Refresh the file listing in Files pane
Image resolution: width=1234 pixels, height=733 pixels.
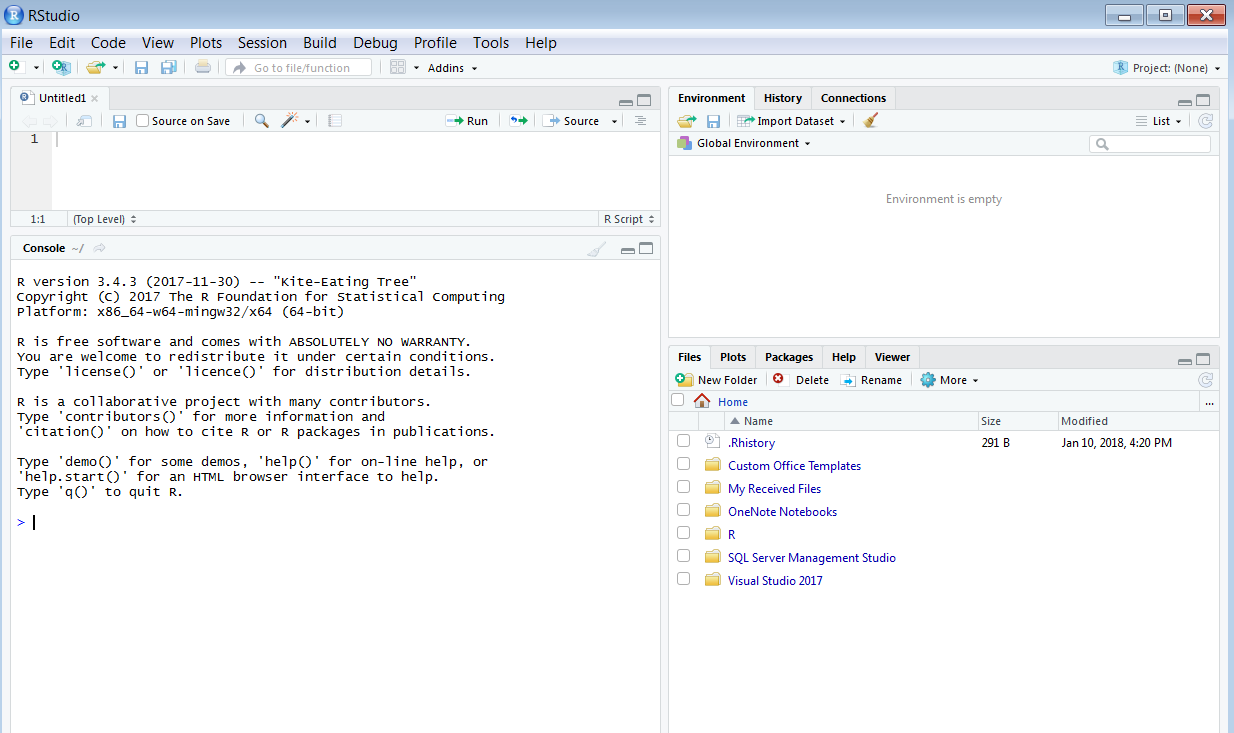click(x=1205, y=380)
